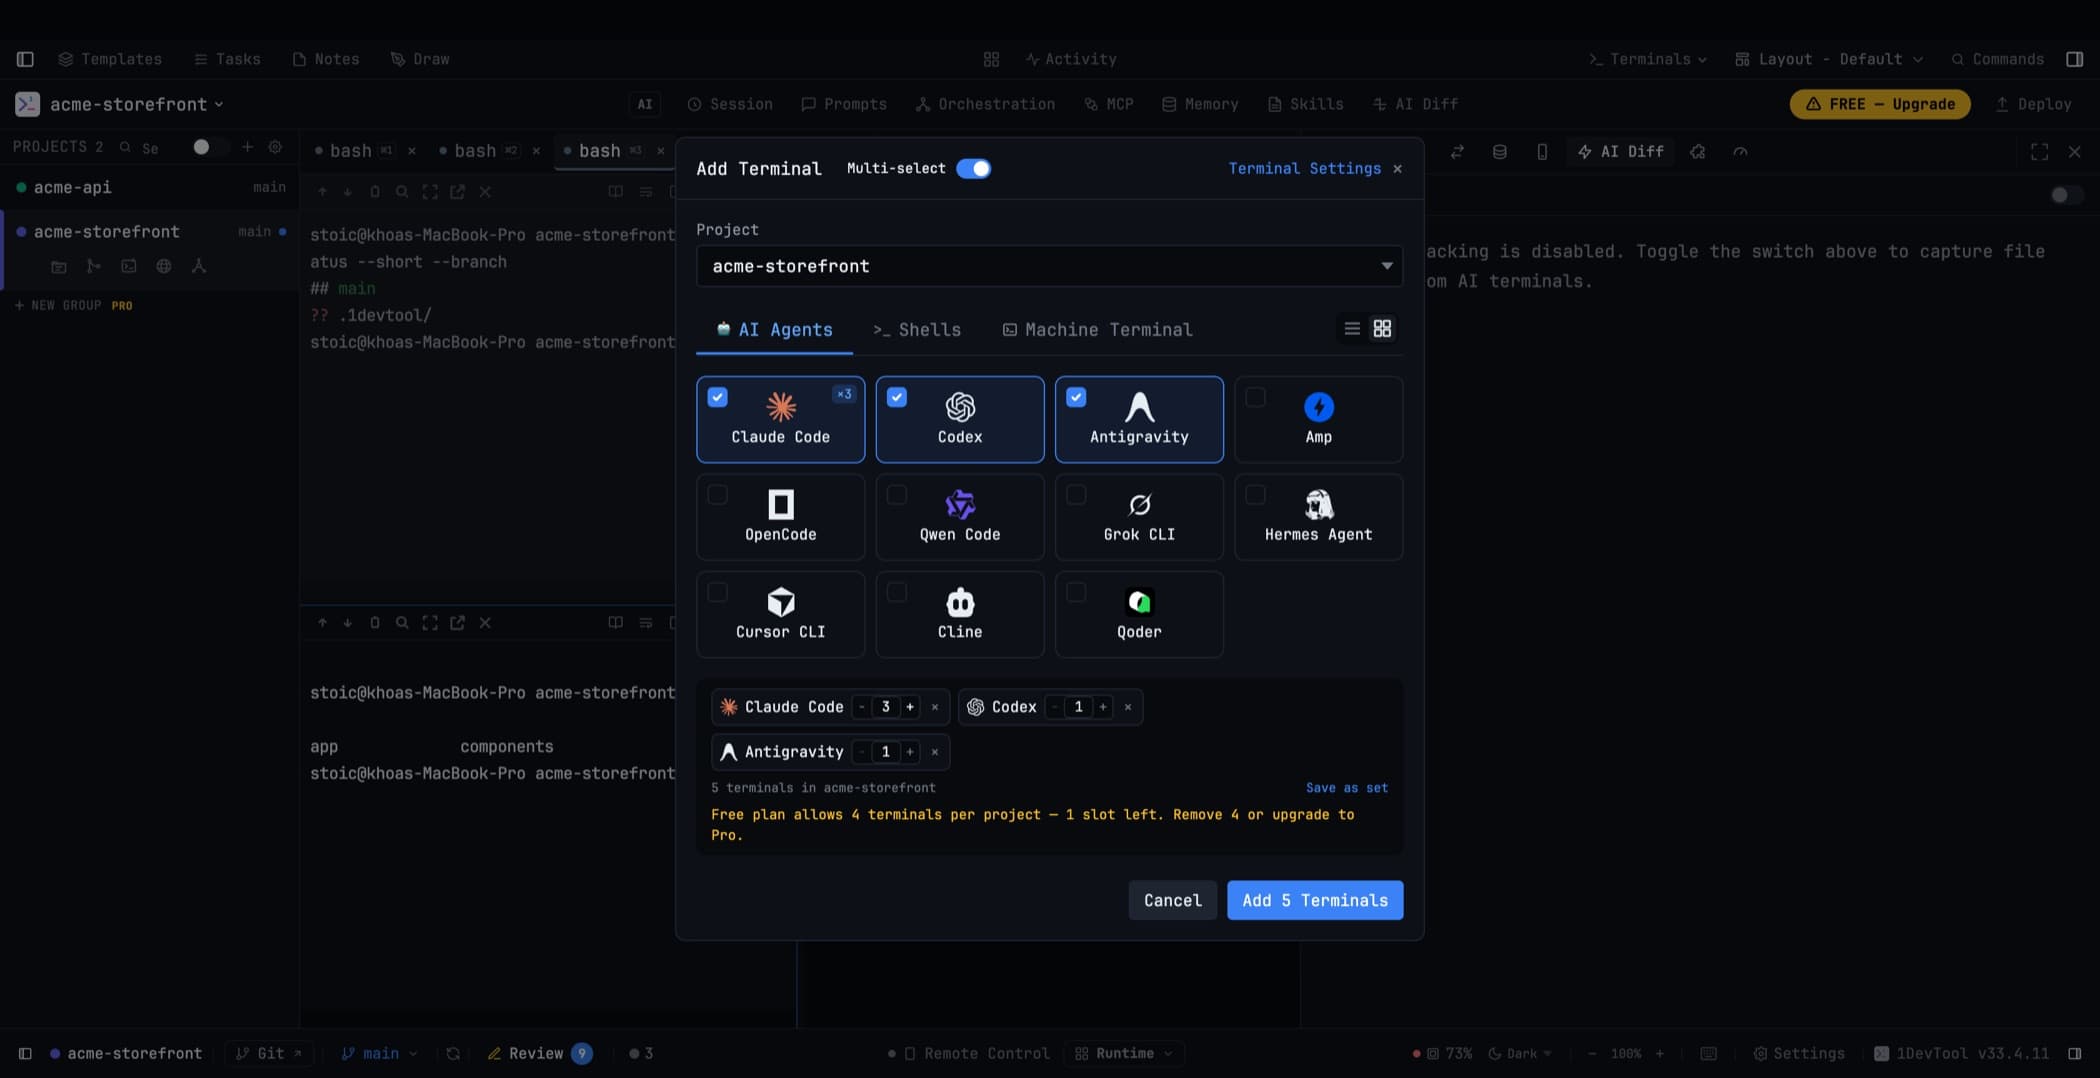Click the Amp lightning bolt icon
The height and width of the screenshot is (1078, 2100).
[1318, 407]
